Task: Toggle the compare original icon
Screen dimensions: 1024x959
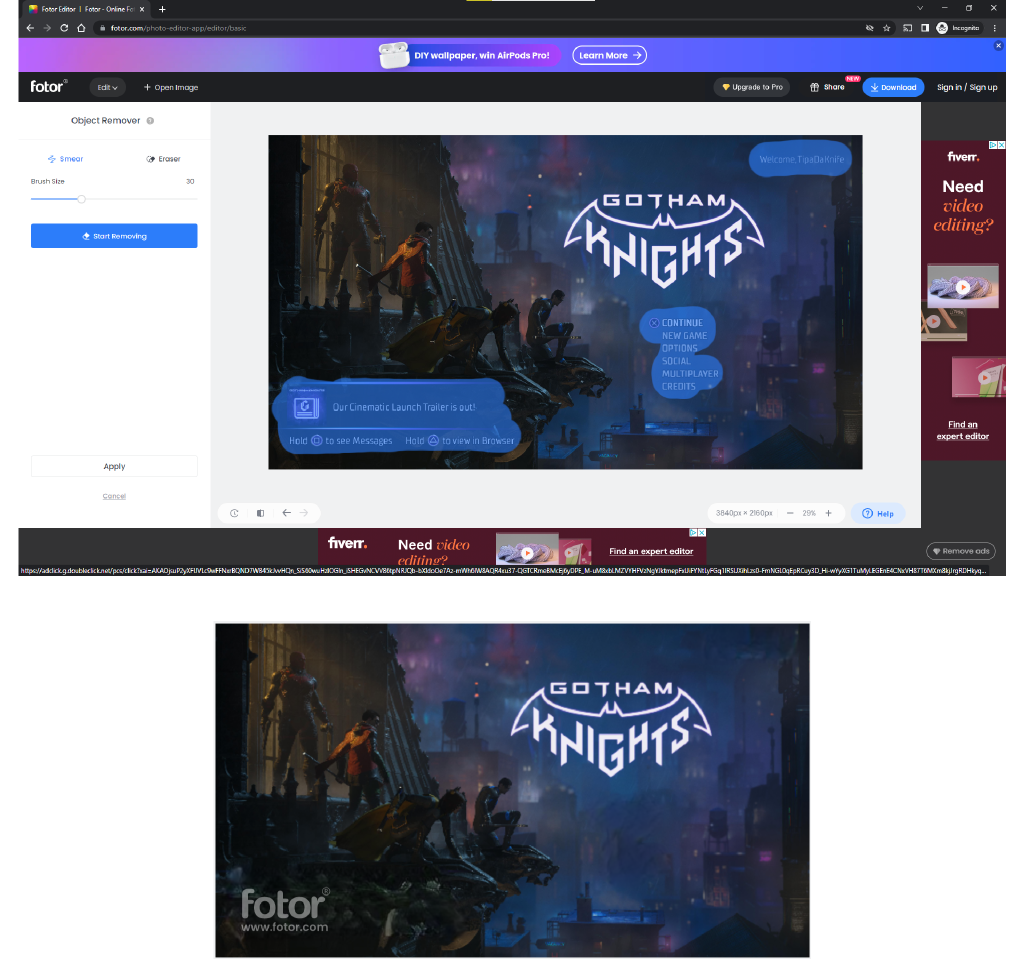Action: pyautogui.click(x=260, y=513)
